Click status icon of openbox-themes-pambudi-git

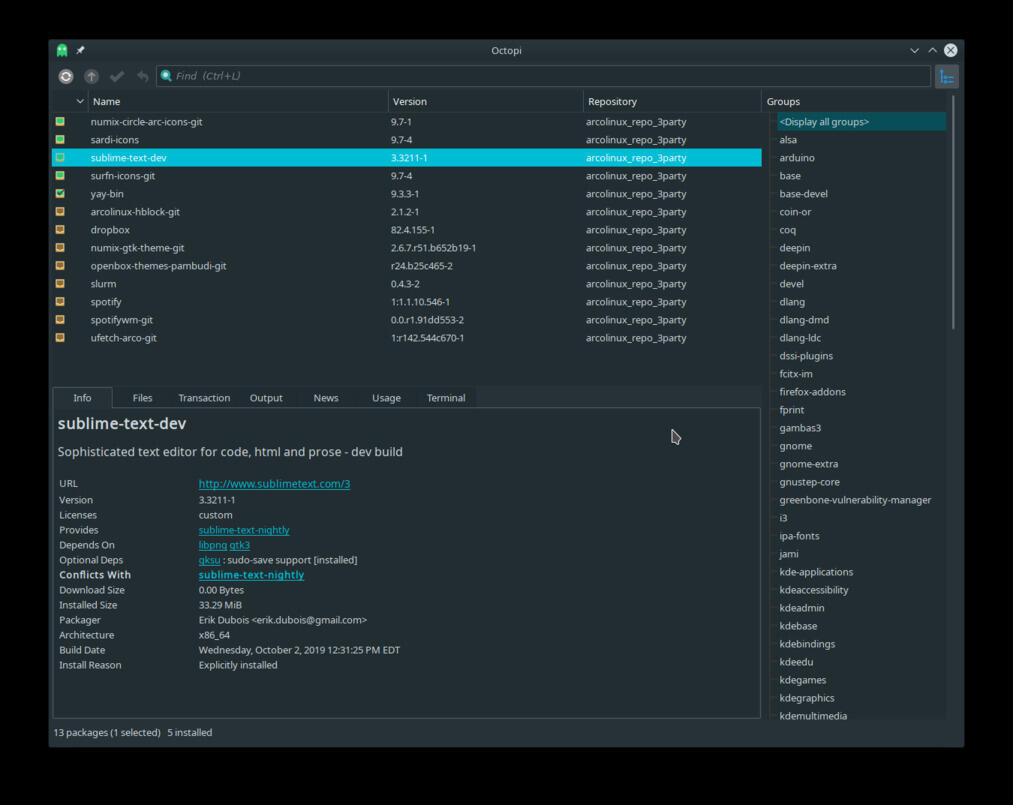point(60,266)
